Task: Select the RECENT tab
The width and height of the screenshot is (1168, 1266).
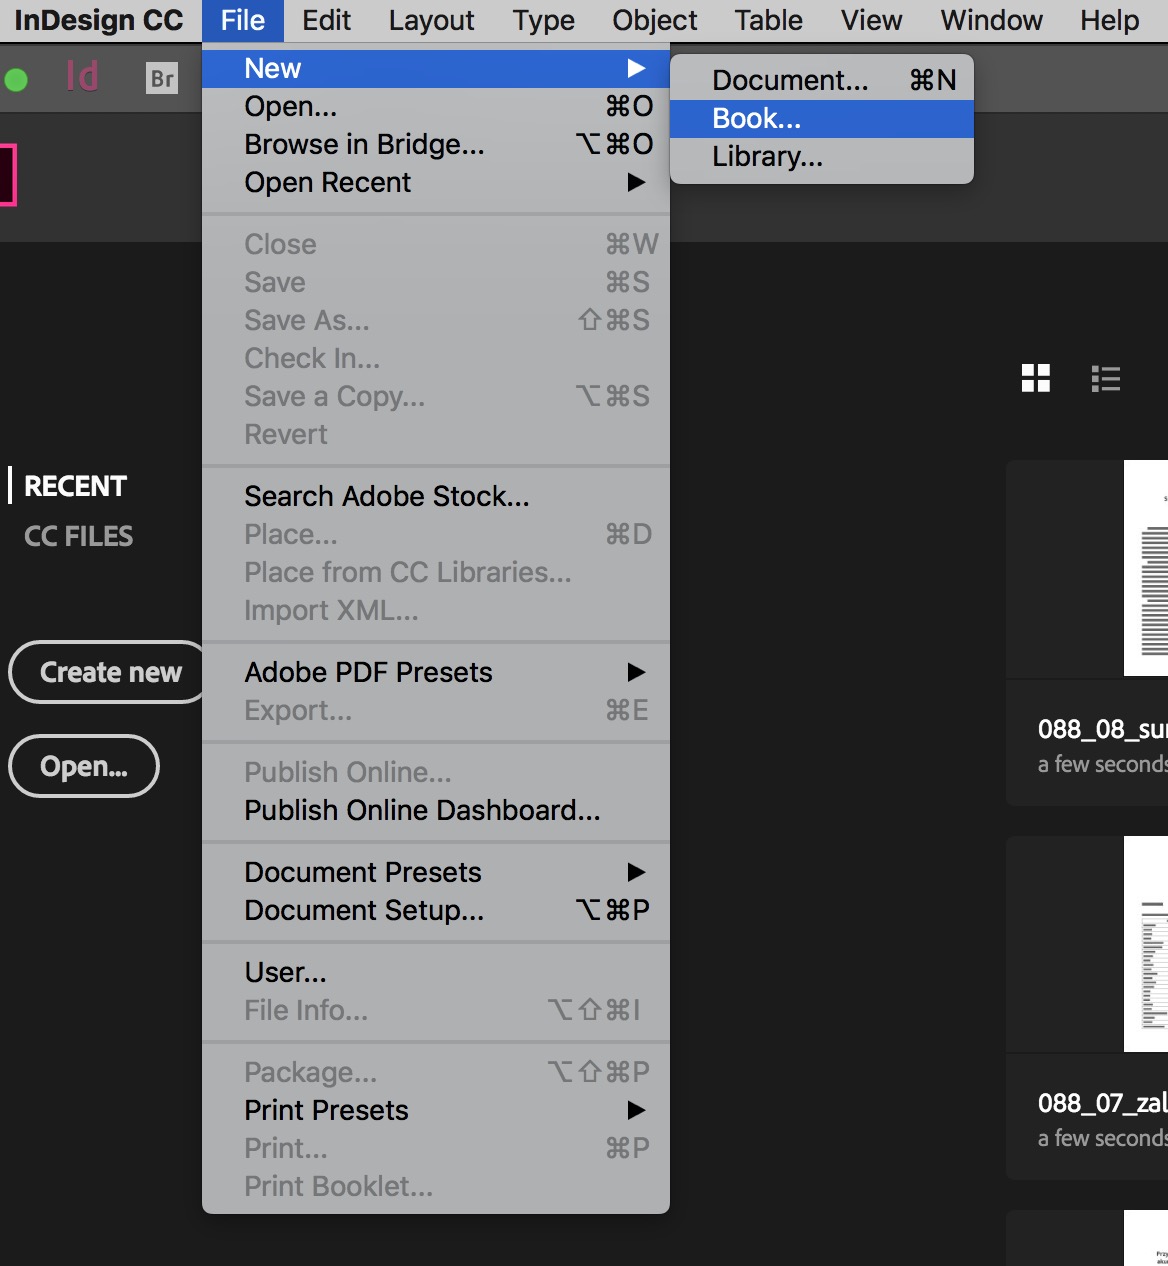Action: [76, 486]
